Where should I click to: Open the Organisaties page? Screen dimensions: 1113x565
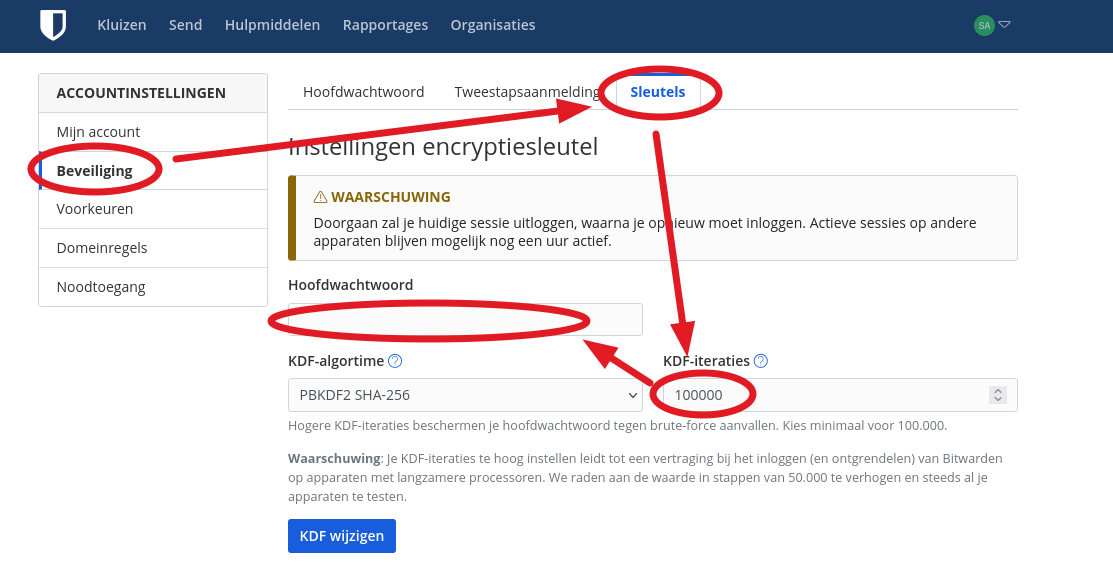pyautogui.click(x=492, y=25)
